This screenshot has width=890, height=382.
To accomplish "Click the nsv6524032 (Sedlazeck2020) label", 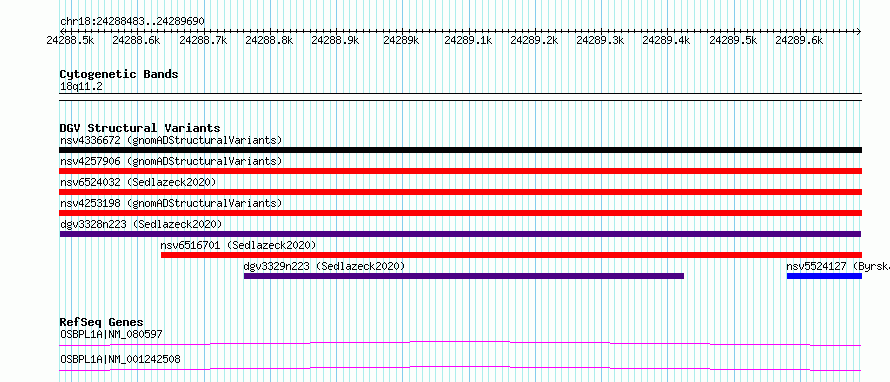I will coord(138,182).
